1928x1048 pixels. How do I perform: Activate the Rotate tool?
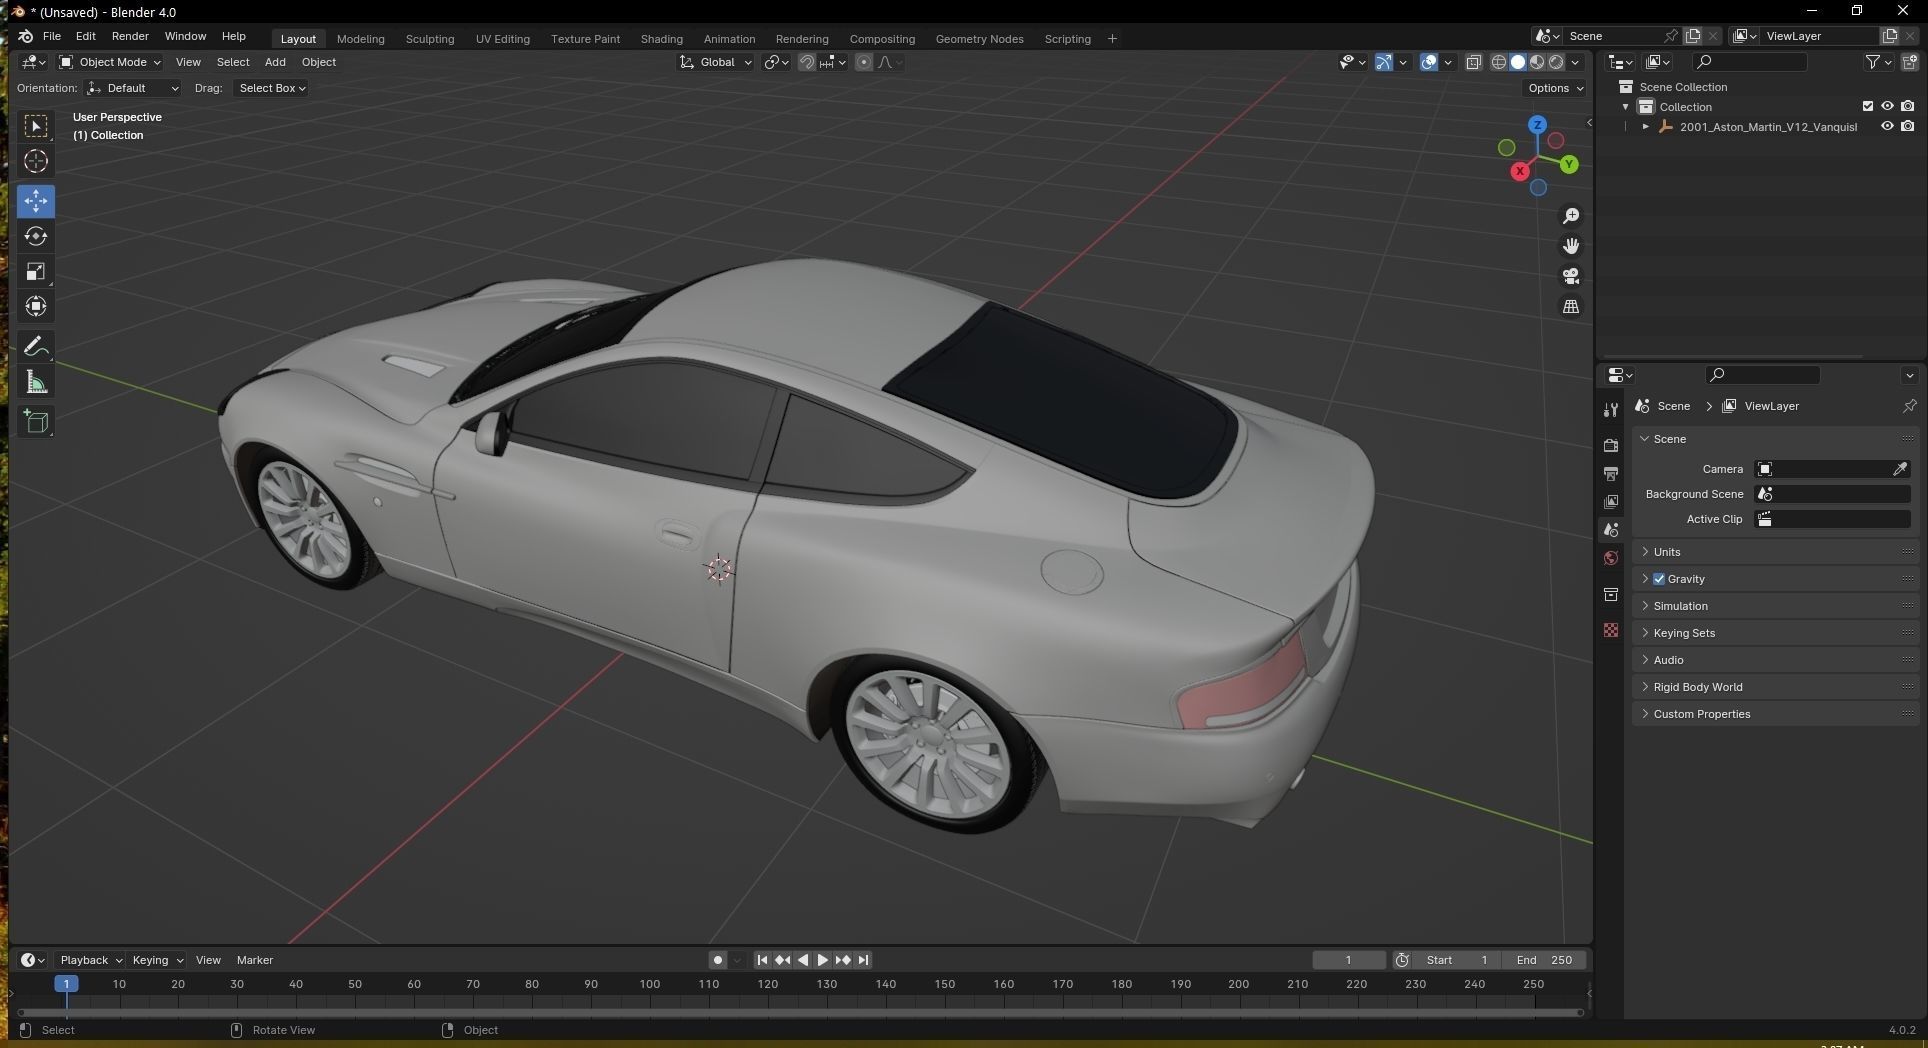pyautogui.click(x=36, y=236)
